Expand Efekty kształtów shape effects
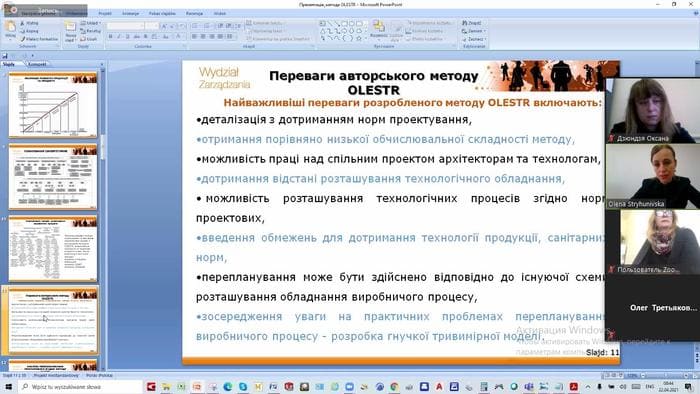 click(x=425, y=39)
